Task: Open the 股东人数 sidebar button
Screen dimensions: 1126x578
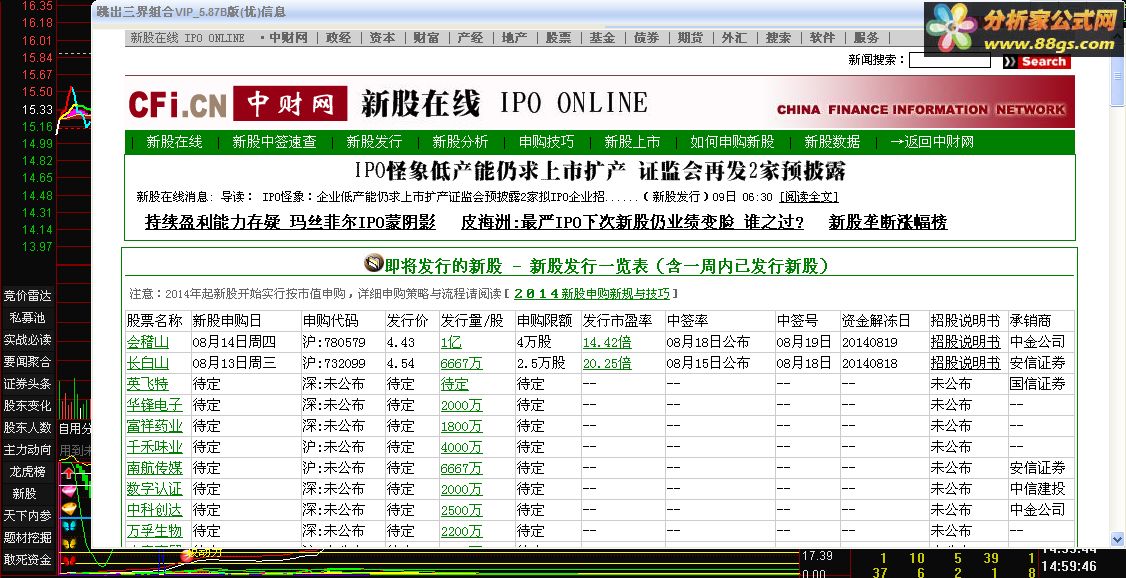Action: click(x=27, y=428)
